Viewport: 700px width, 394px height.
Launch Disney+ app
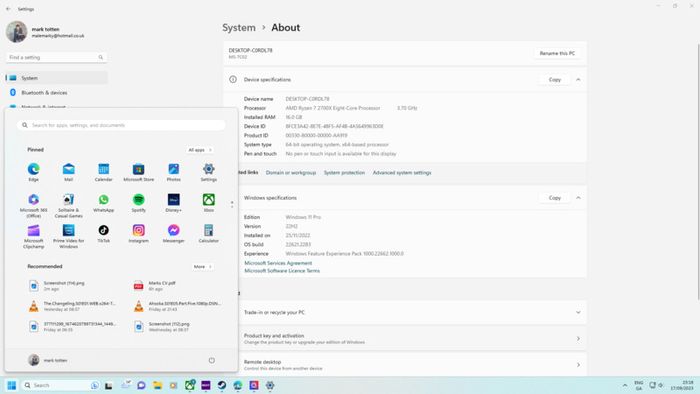174,203
